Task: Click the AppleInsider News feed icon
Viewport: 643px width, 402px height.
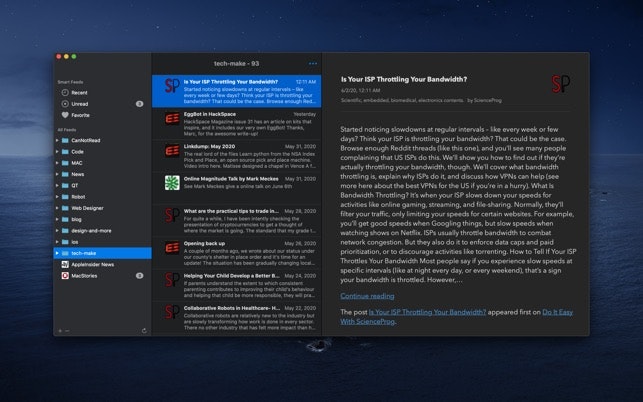Action: point(65,265)
